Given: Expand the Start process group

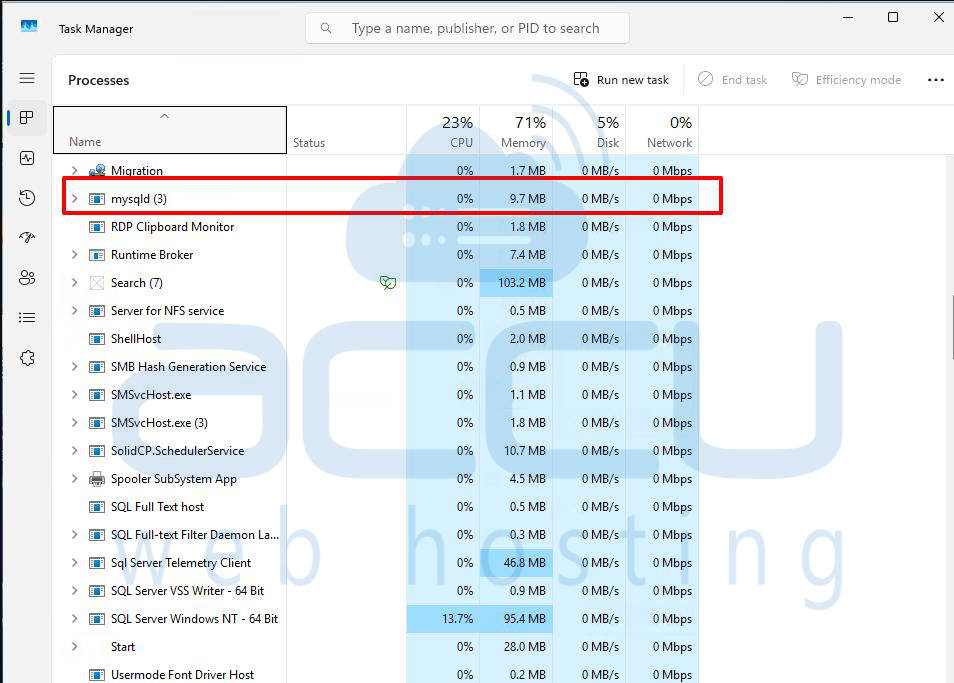Looking at the screenshot, I should [x=74, y=646].
